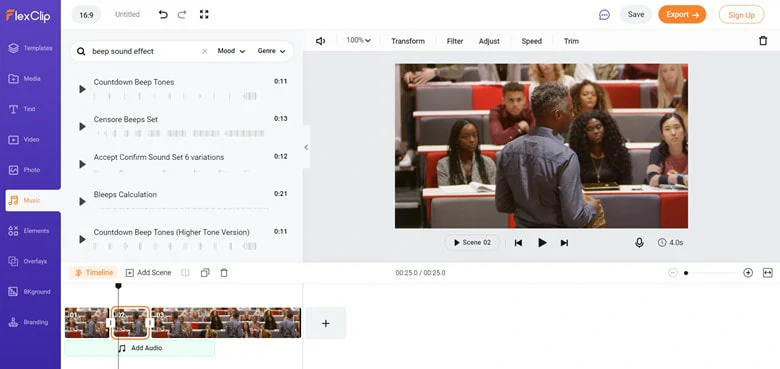
Task: Fit timeline to window width
Action: (x=768, y=273)
